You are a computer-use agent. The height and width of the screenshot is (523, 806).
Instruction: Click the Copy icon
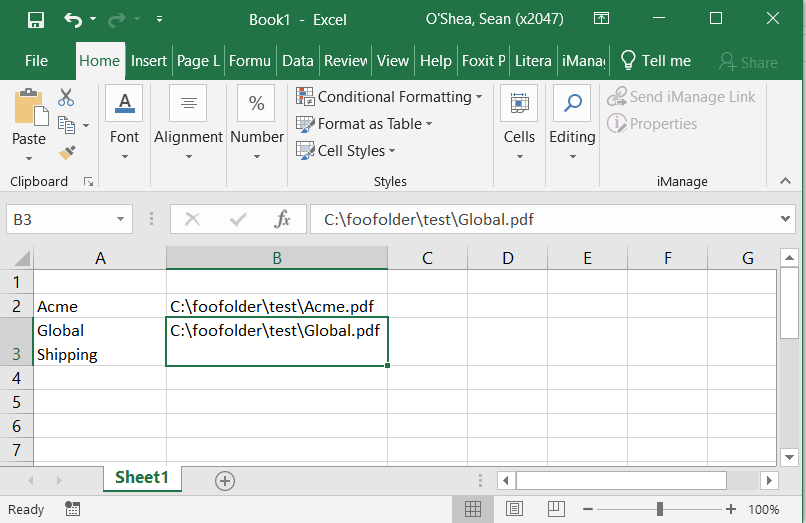[x=66, y=125]
